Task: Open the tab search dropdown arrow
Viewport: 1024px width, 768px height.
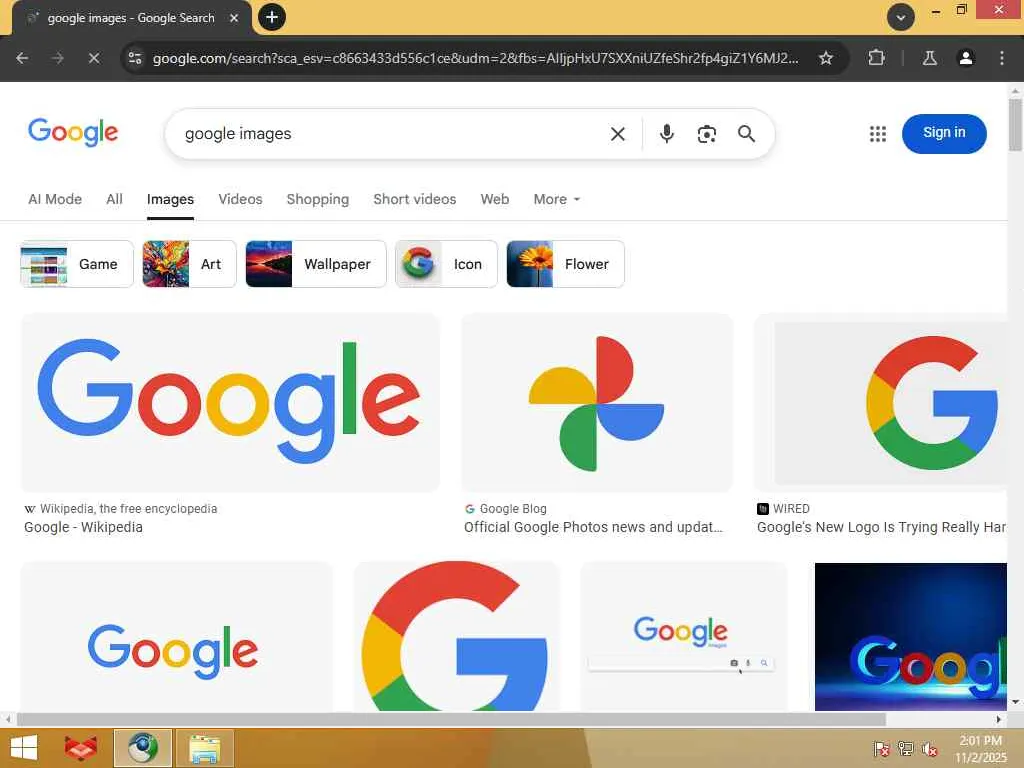Action: pos(901,18)
